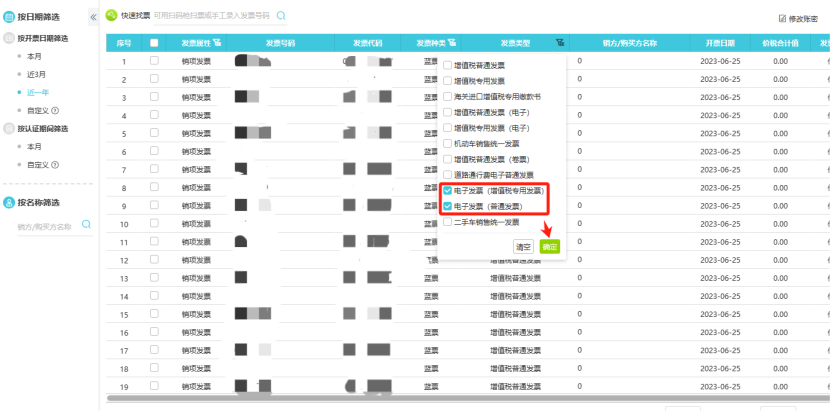This screenshot has height=411, width=830.
Task: Check 道路通行费电子普通发票 option
Action: (x=448, y=174)
